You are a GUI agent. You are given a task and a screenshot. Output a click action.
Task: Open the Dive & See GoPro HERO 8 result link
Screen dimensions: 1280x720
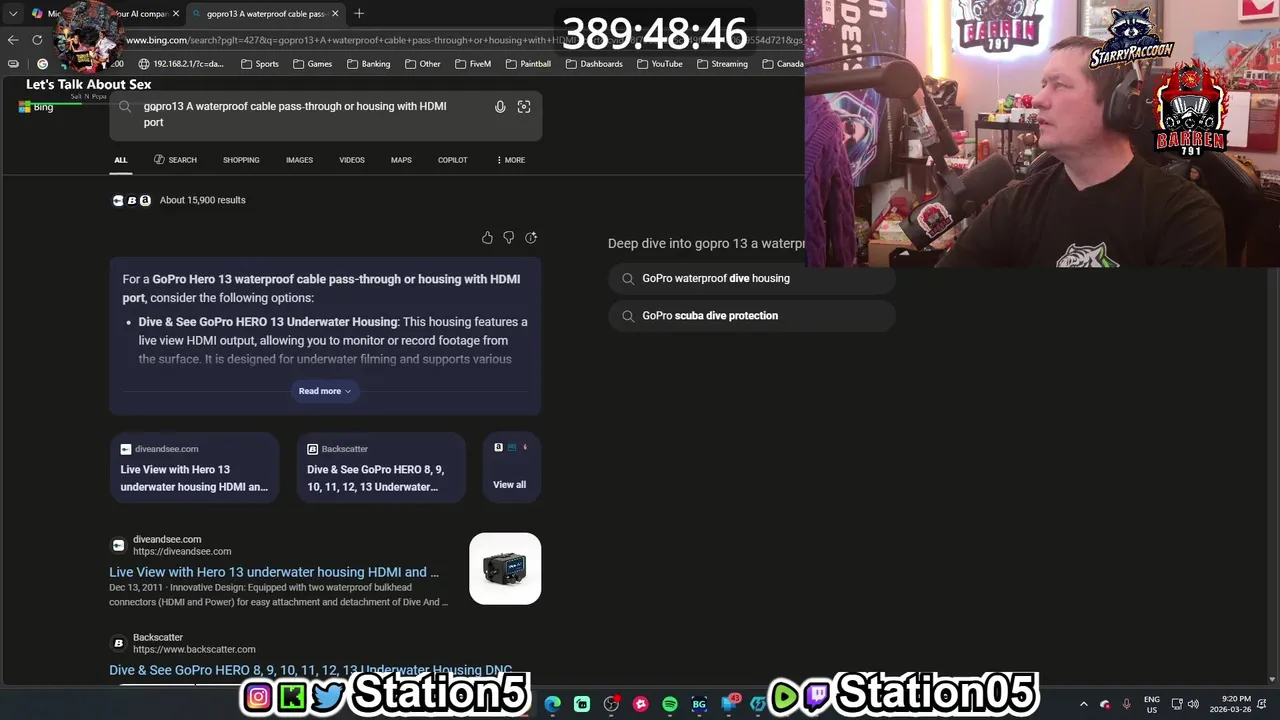311,670
